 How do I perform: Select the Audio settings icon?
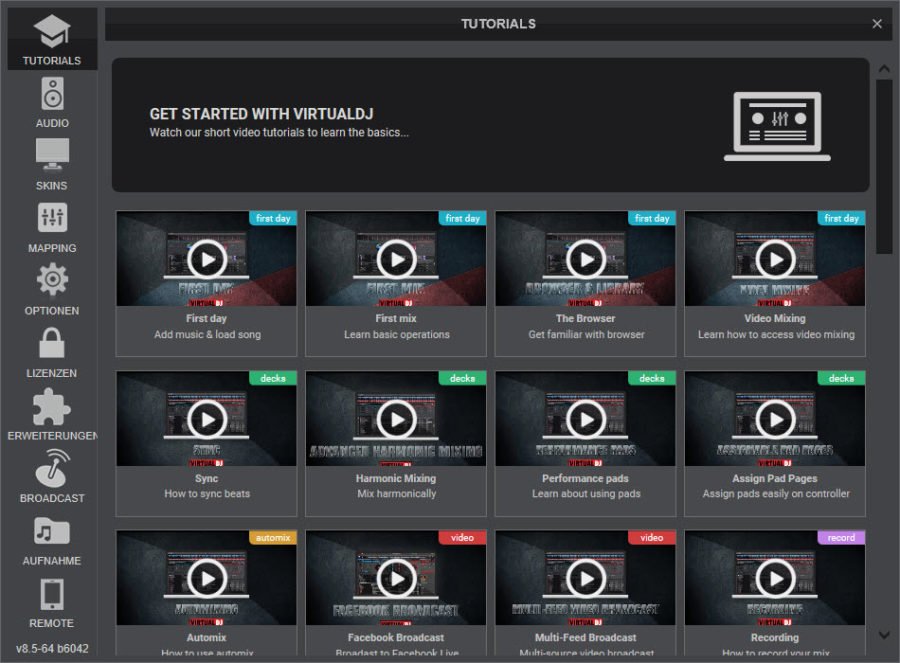click(x=51, y=99)
